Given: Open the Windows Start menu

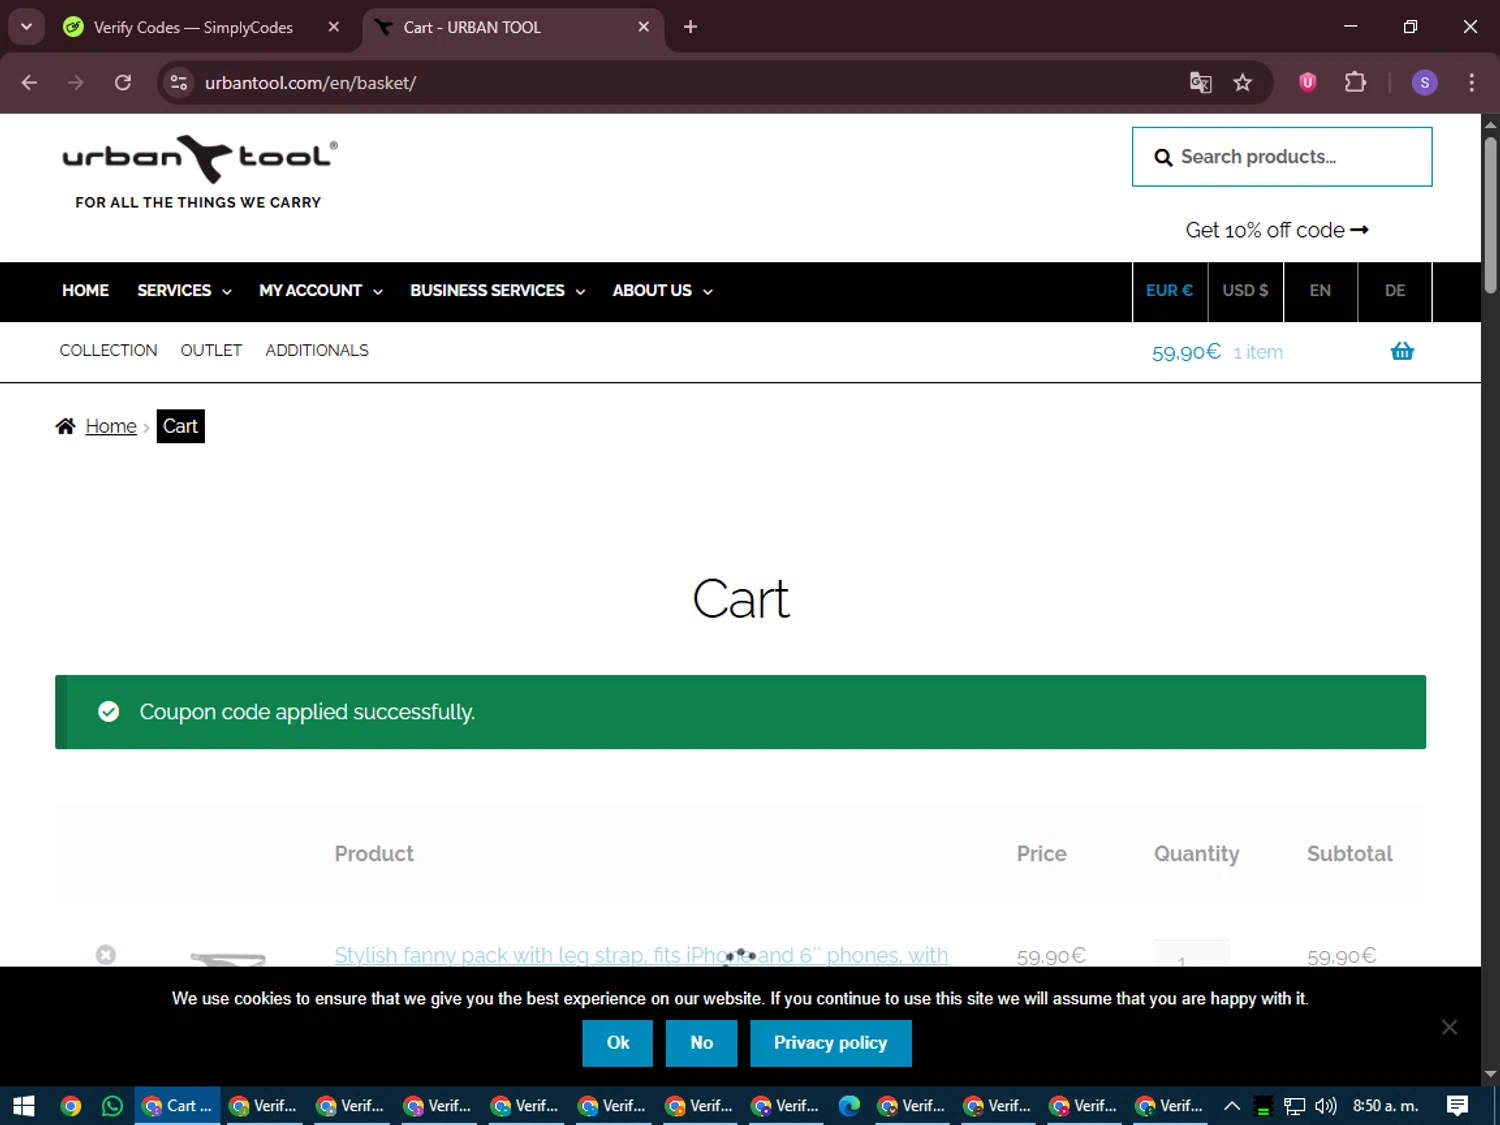Looking at the screenshot, I should [x=24, y=1106].
